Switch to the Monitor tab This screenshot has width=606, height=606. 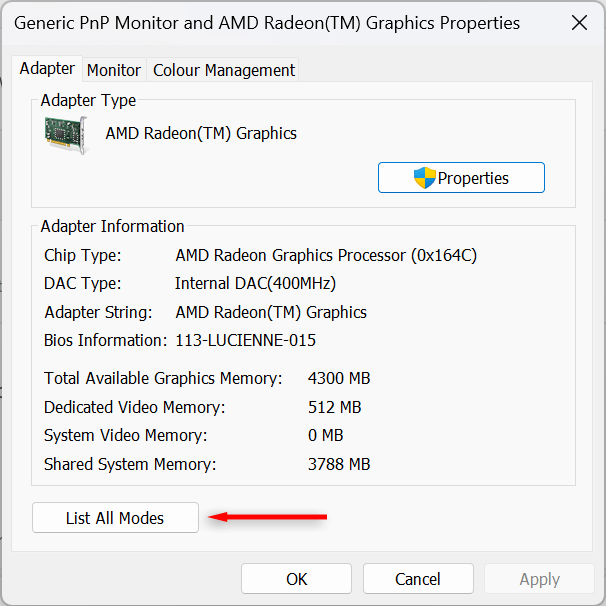point(114,70)
